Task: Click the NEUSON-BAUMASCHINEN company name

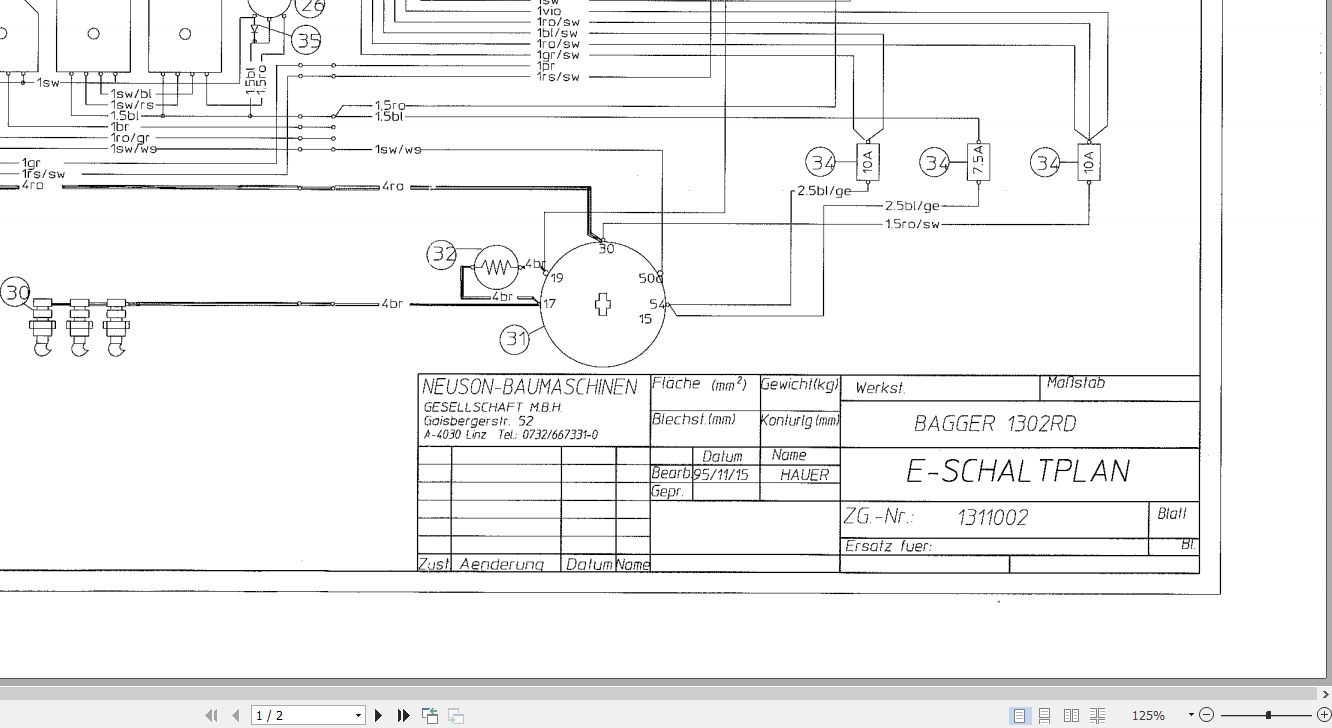Action: (530, 387)
